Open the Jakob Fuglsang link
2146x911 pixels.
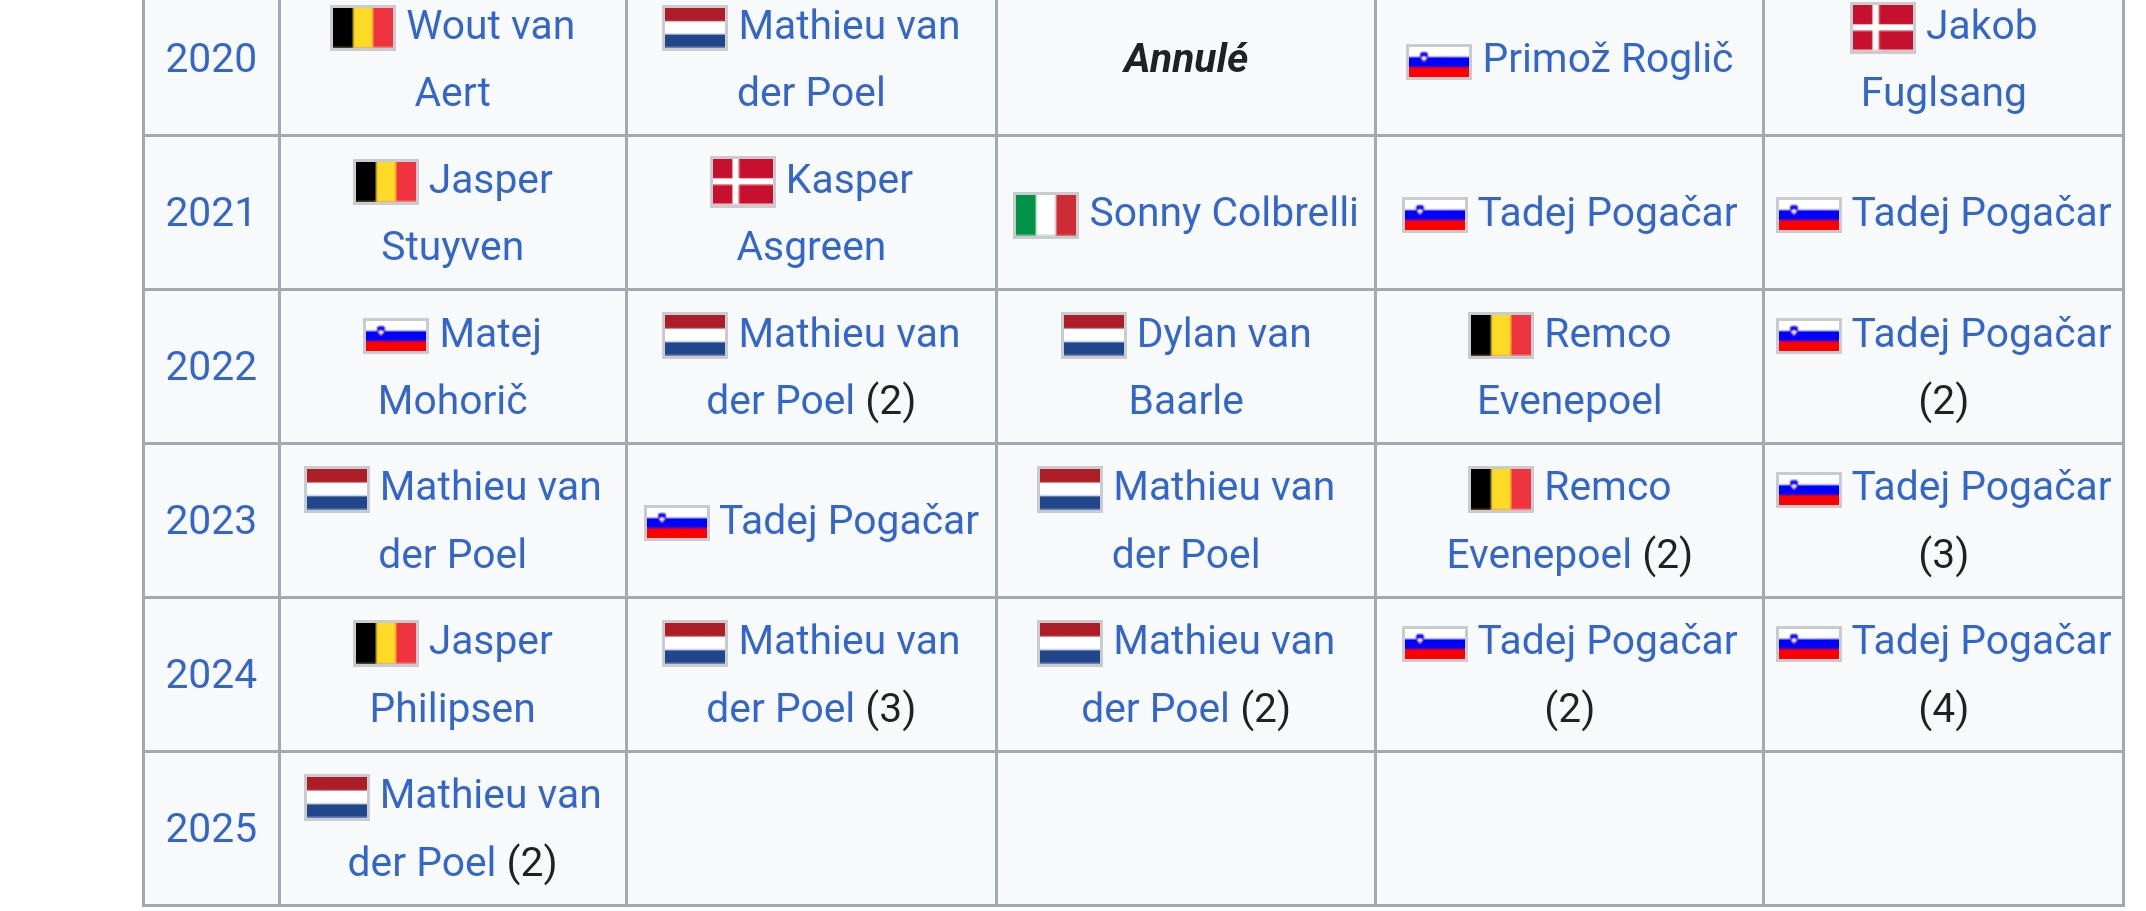[x=1980, y=27]
